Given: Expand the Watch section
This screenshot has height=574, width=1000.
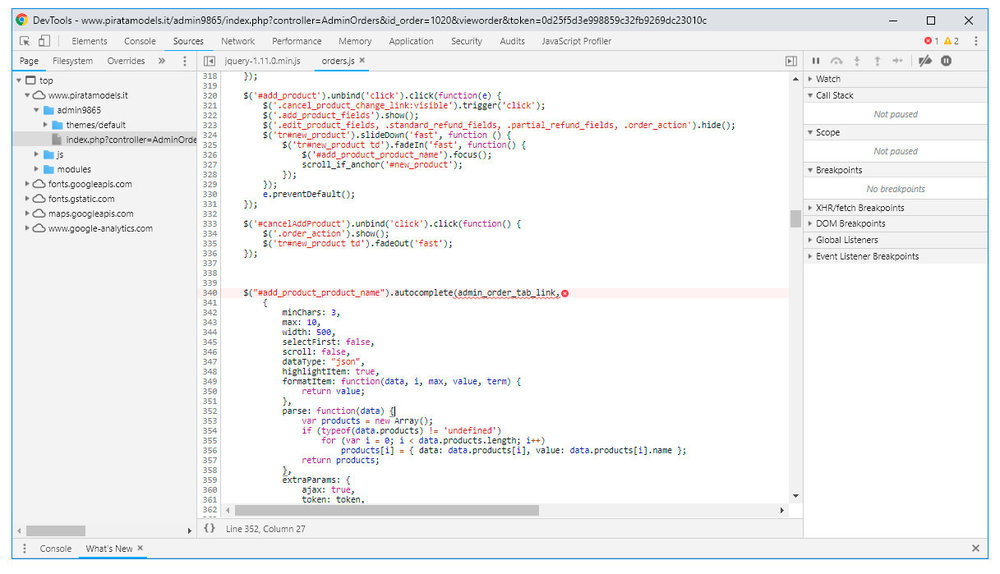Looking at the screenshot, I should click(x=828, y=79).
